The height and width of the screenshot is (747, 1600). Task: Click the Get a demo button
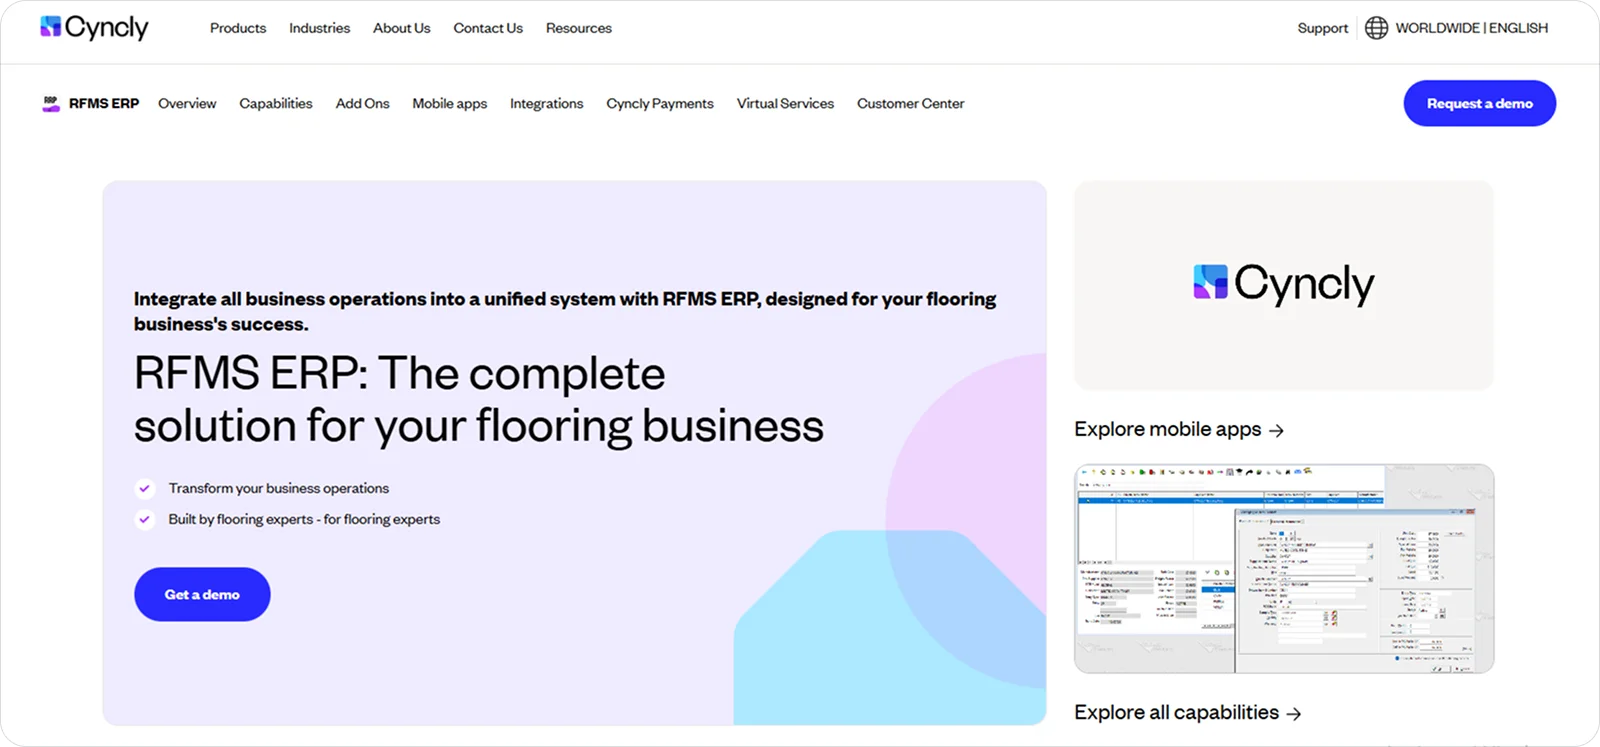(202, 594)
